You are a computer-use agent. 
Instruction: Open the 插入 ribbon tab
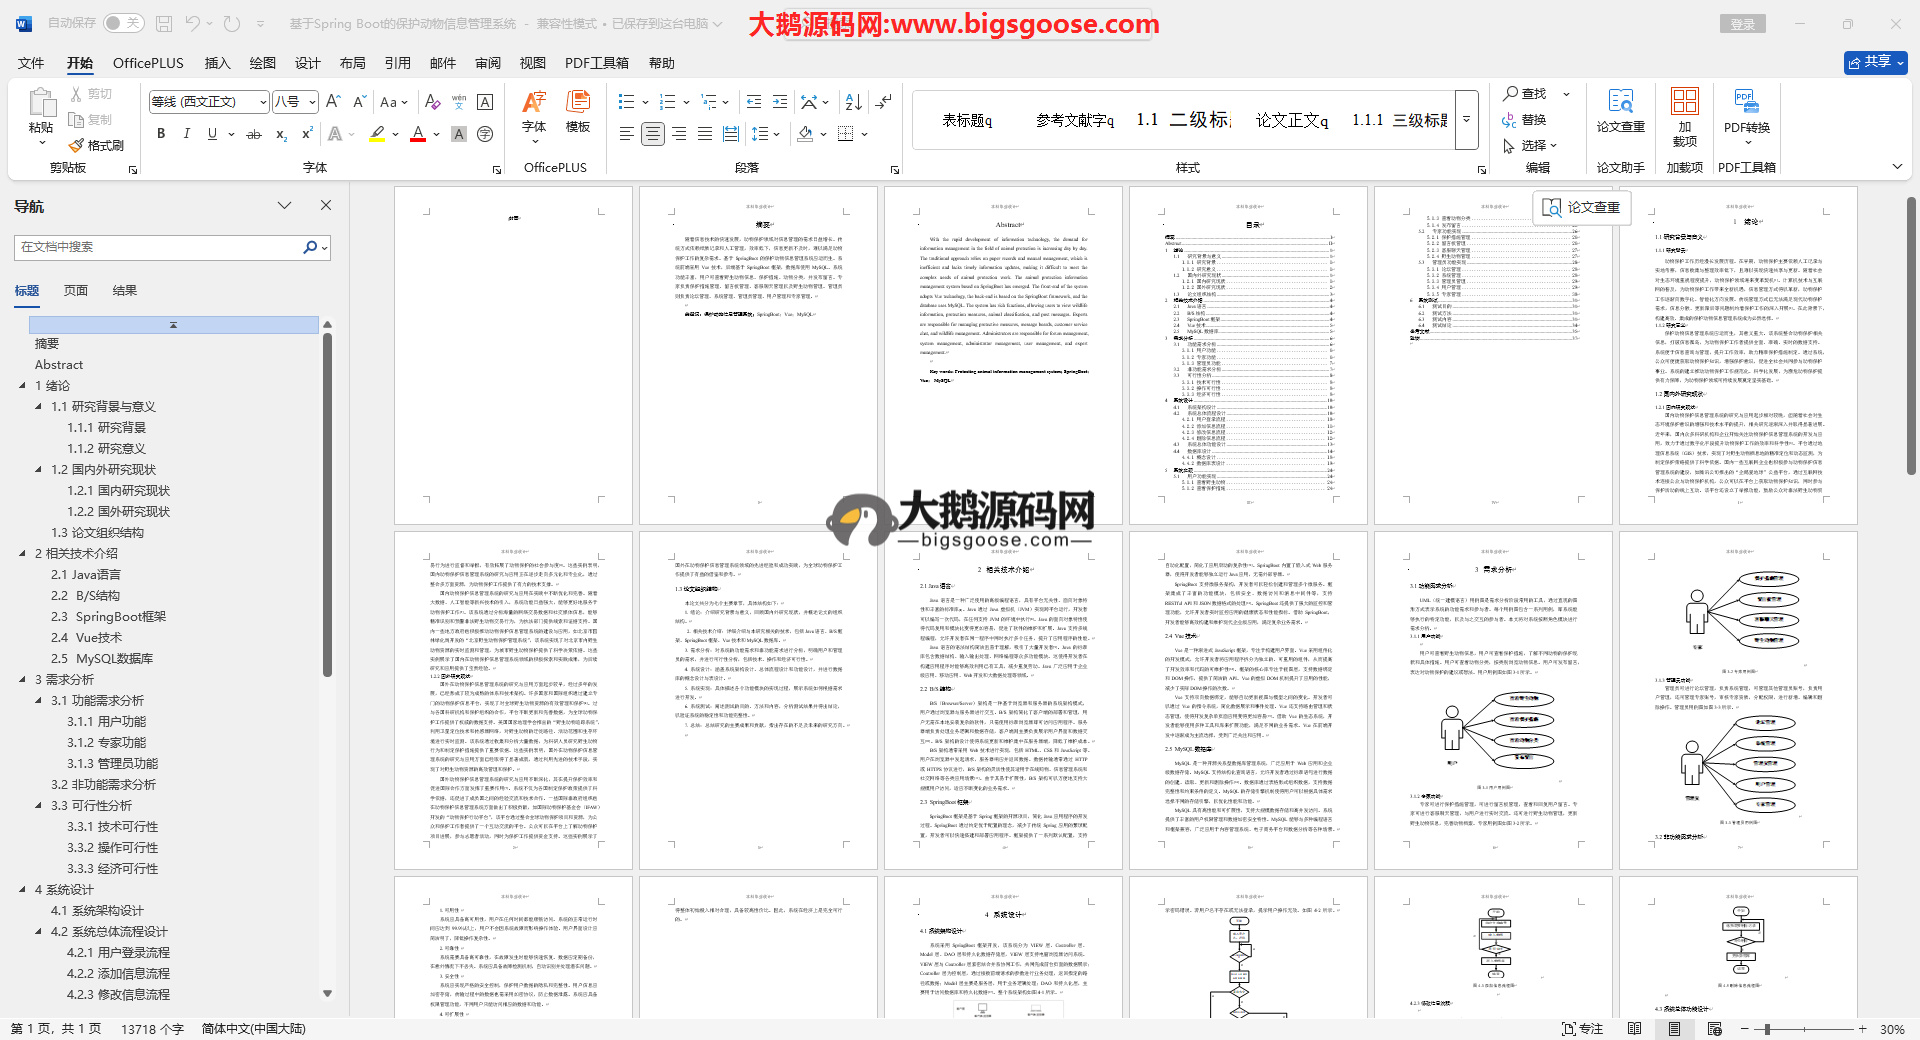[x=217, y=63]
